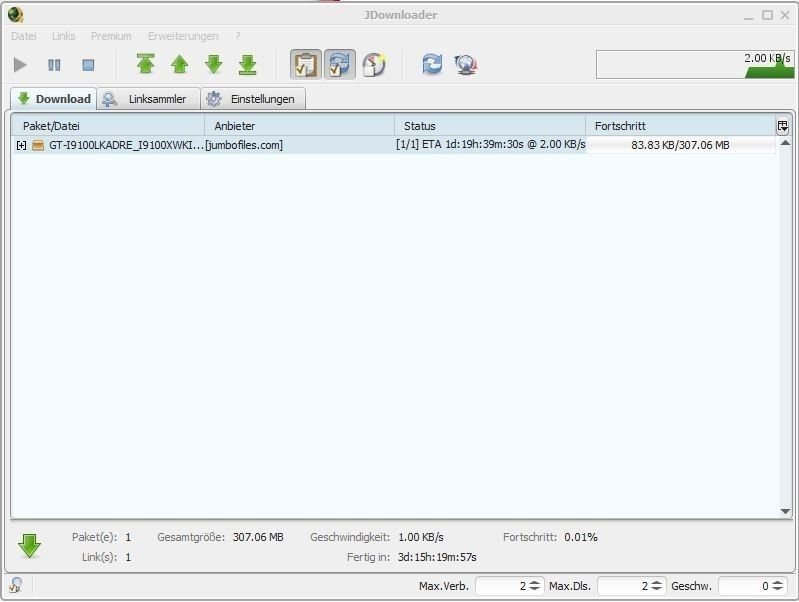Toggle the stopmark clock icon
The image size is (799, 602).
click(374, 65)
